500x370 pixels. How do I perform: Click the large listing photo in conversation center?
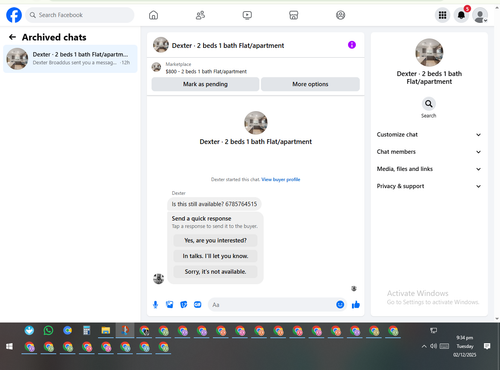[x=256, y=123]
